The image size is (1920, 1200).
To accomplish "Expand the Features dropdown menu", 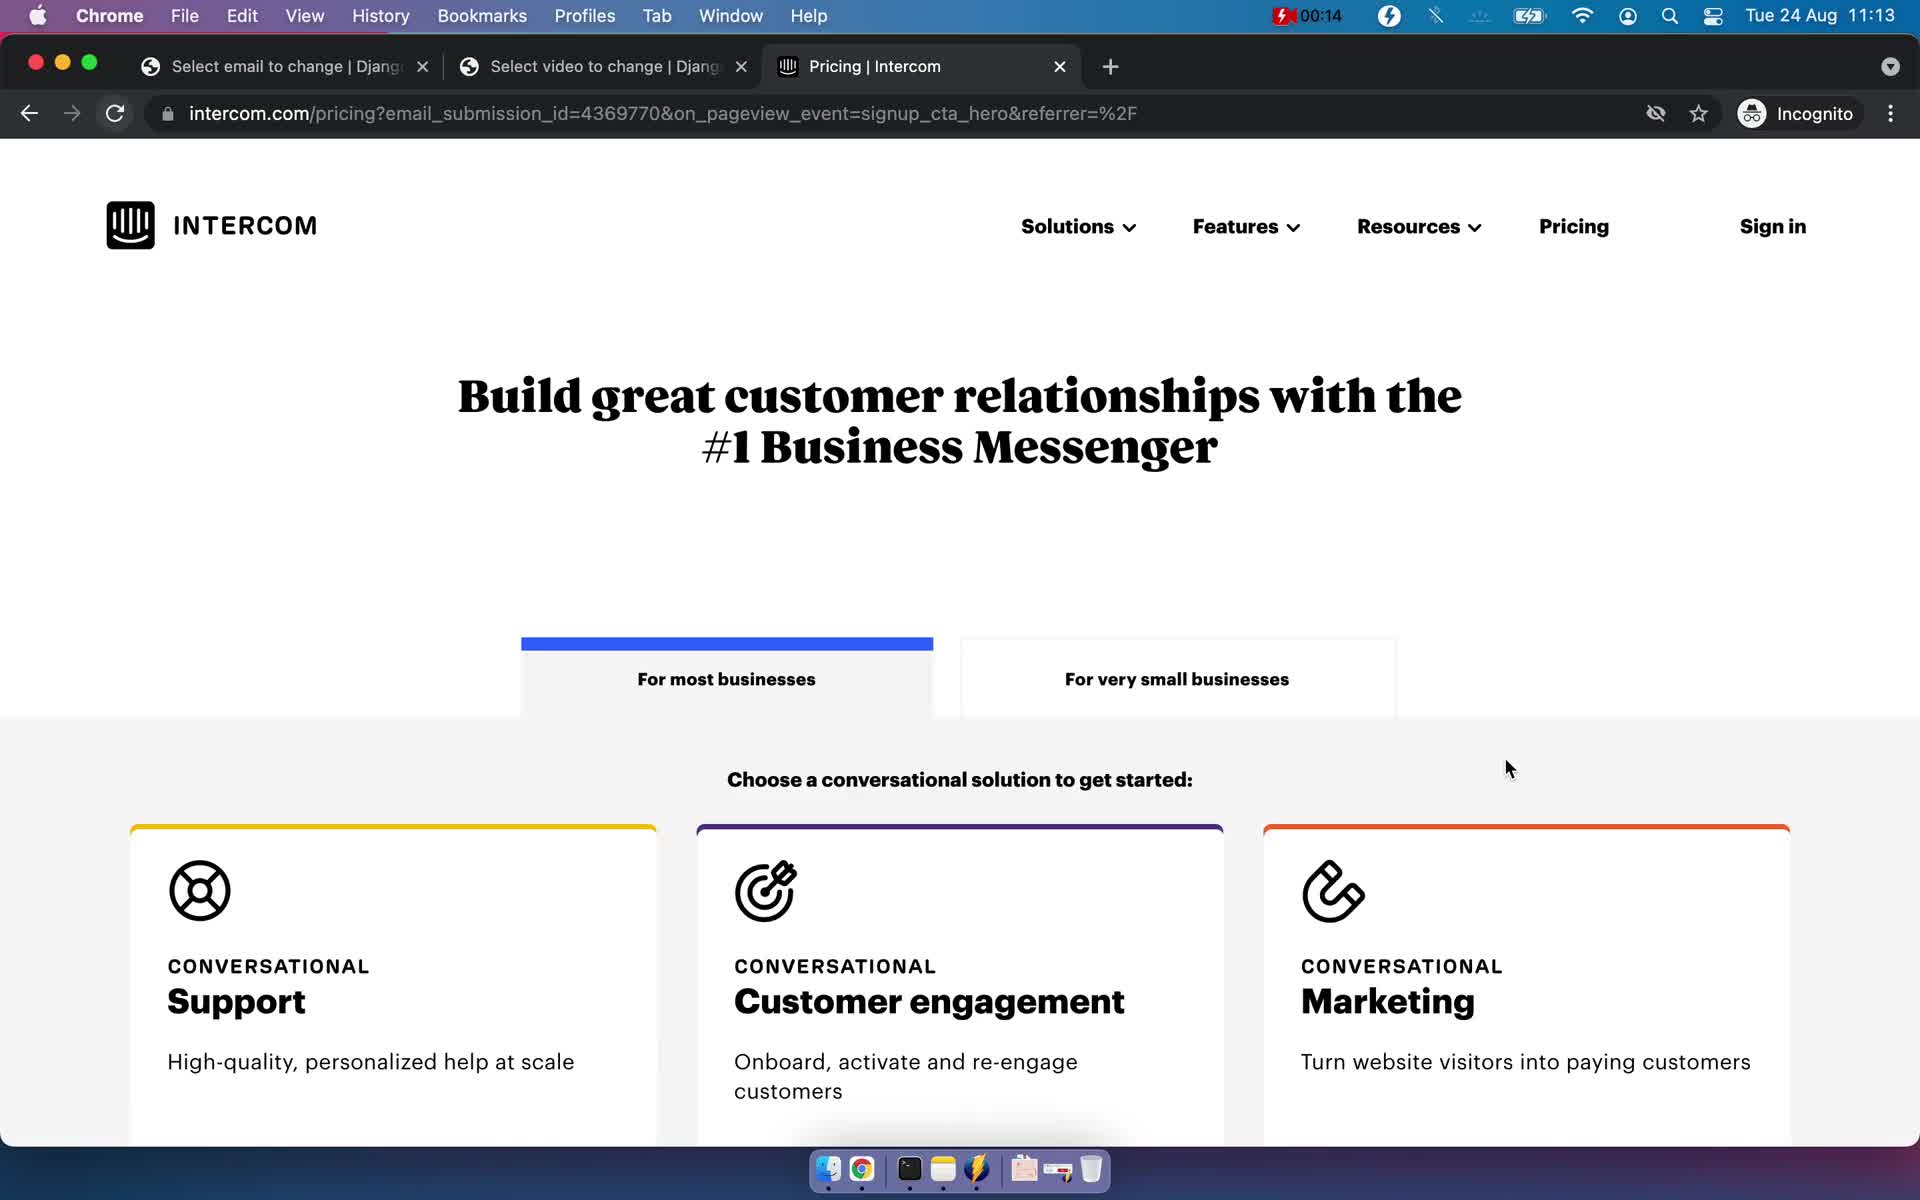I will (1245, 227).
